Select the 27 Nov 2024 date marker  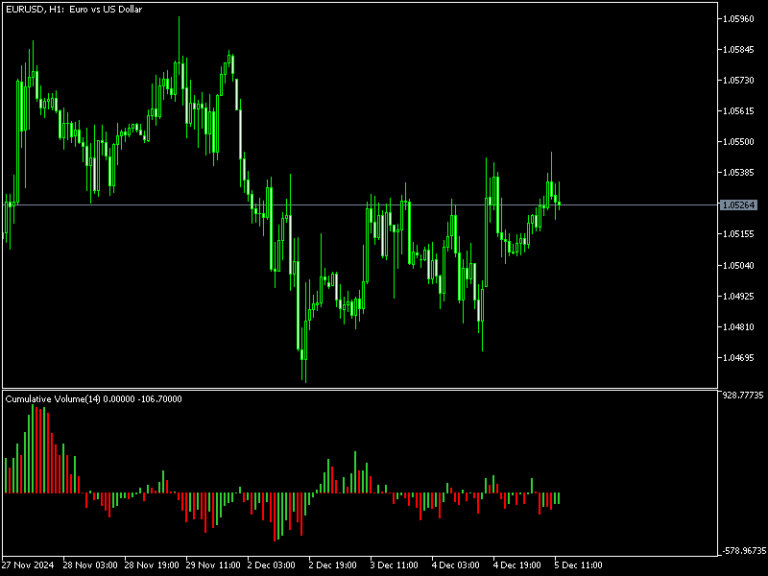(x=27, y=565)
